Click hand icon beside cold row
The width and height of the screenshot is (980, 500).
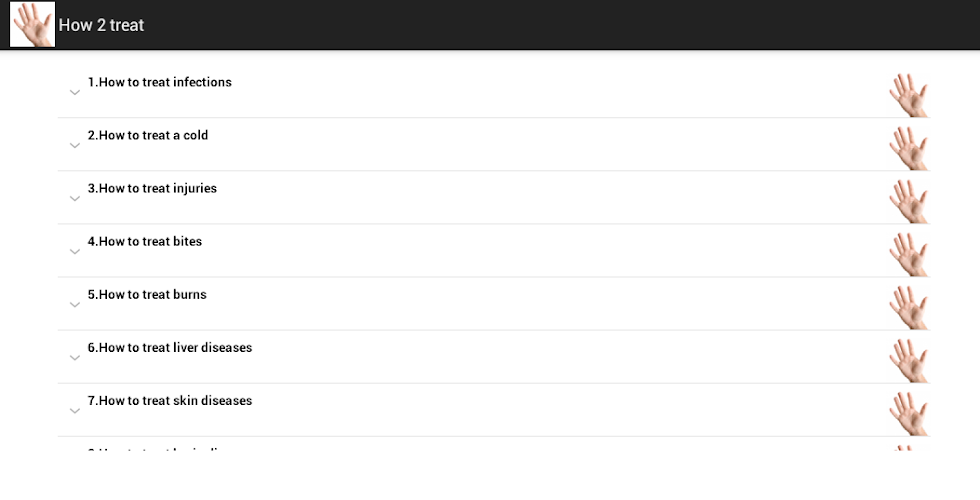click(x=909, y=148)
